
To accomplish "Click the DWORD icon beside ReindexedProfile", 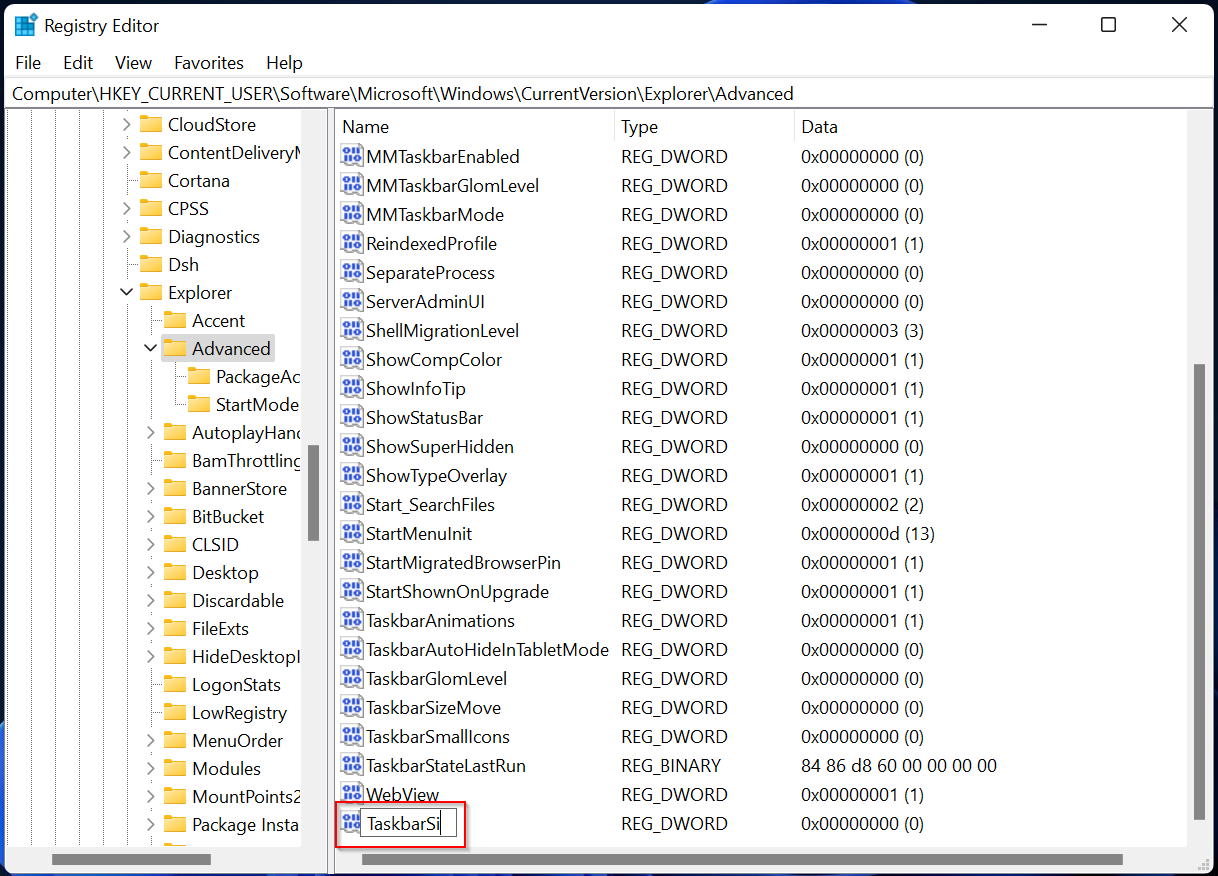I will [351, 243].
